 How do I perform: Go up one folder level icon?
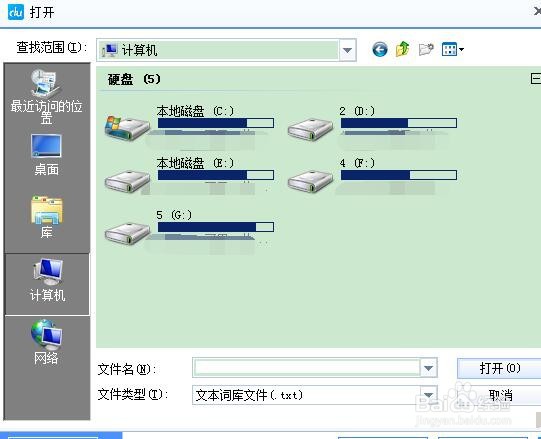pyautogui.click(x=402, y=49)
